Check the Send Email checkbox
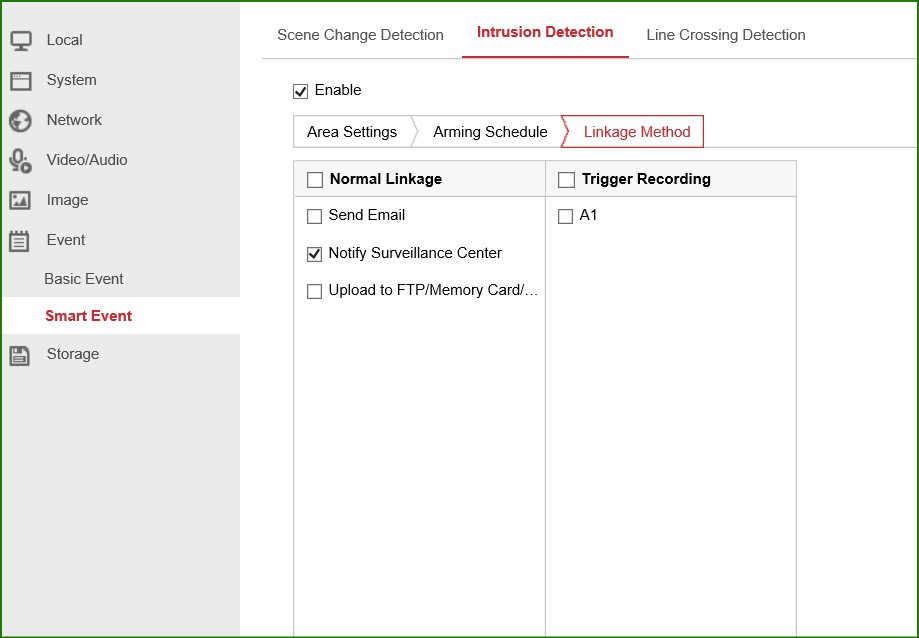Screen dimensions: 919x638 (315, 216)
